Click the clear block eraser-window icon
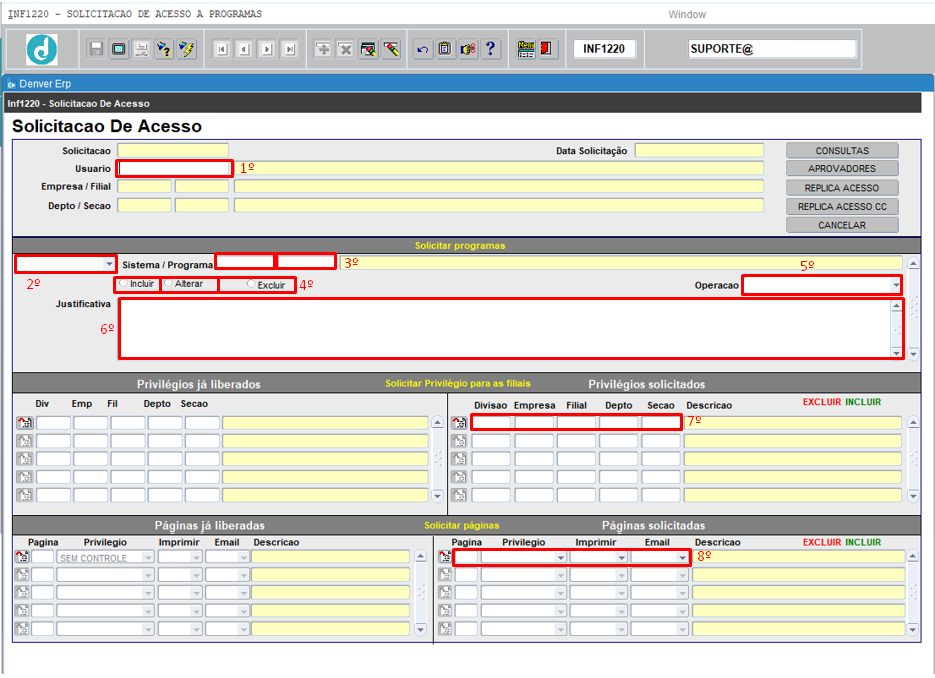The image size is (935, 678). [369, 49]
